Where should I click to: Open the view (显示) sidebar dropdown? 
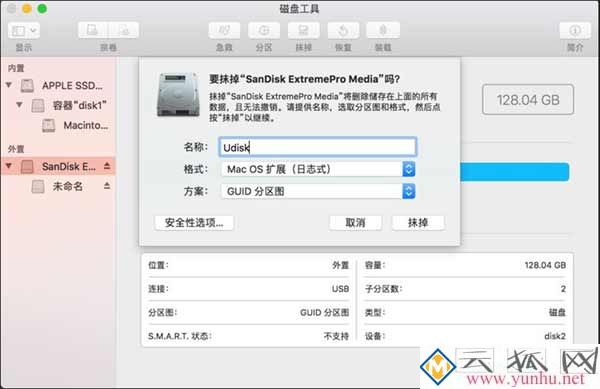pos(24,31)
